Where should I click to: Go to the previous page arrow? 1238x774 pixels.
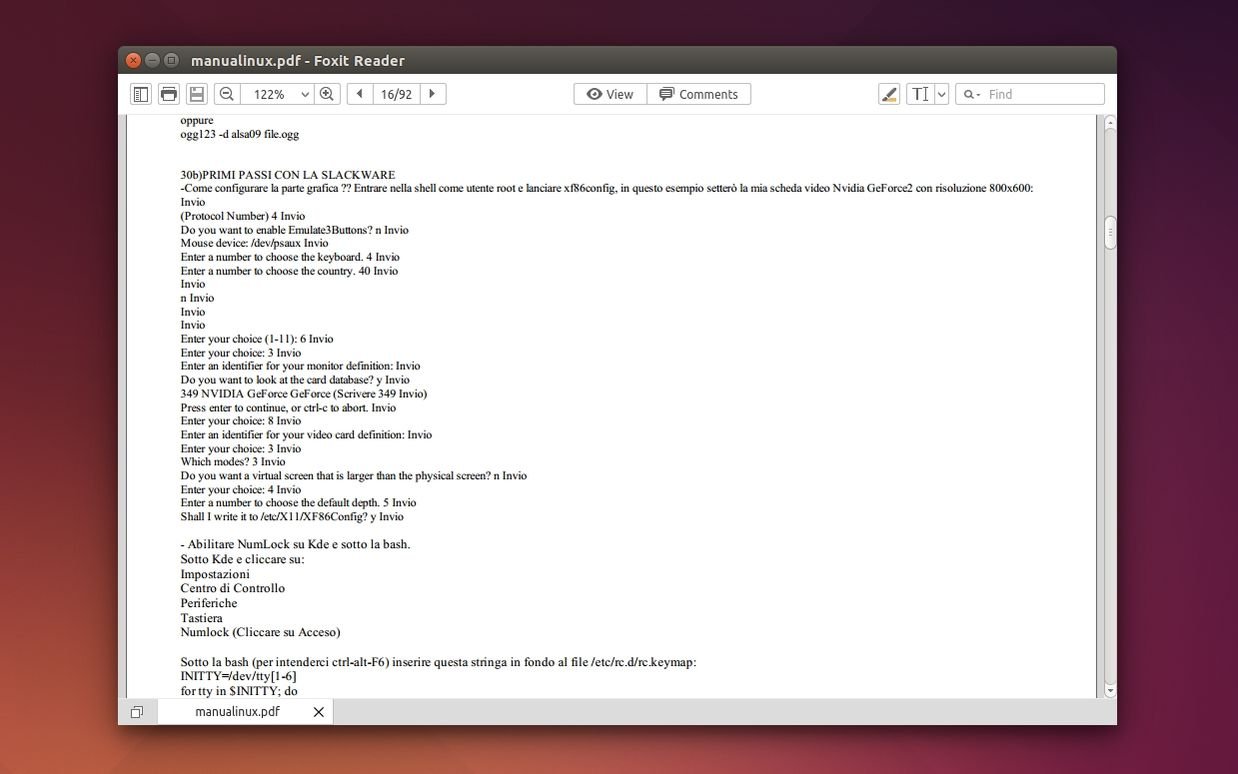click(x=360, y=94)
